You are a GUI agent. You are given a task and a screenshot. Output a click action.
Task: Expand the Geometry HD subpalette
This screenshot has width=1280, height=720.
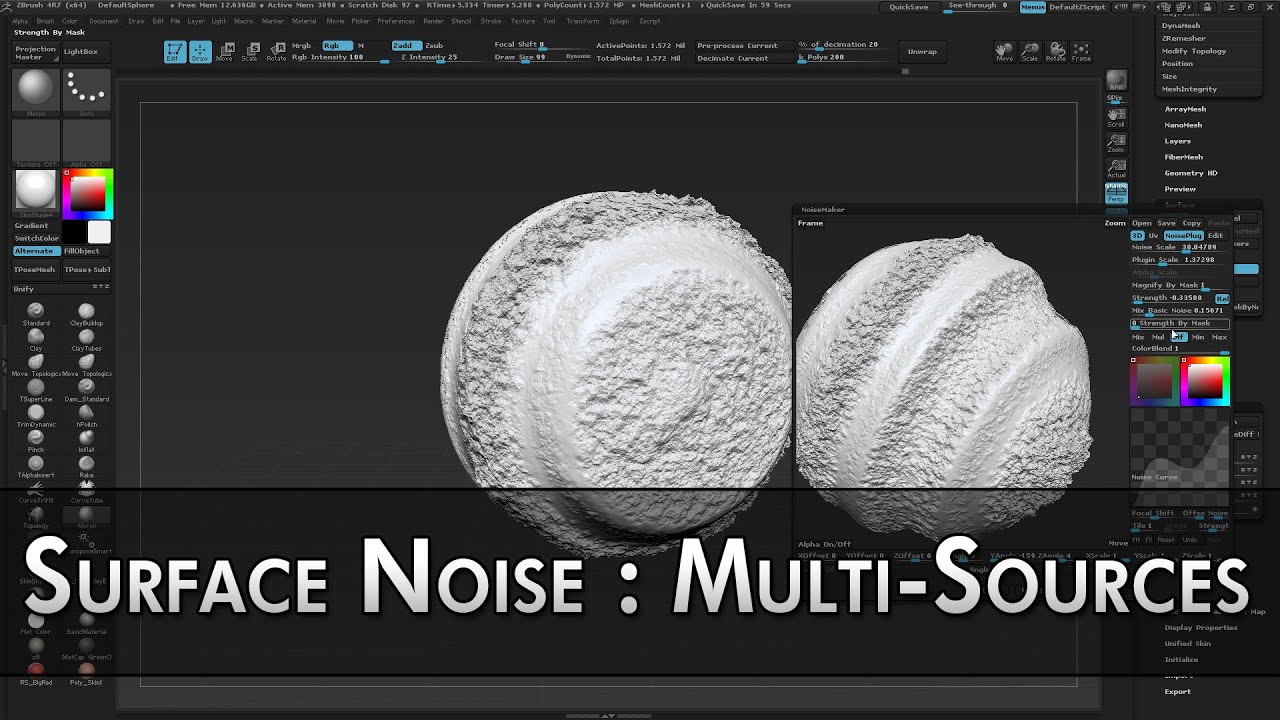tap(1190, 173)
